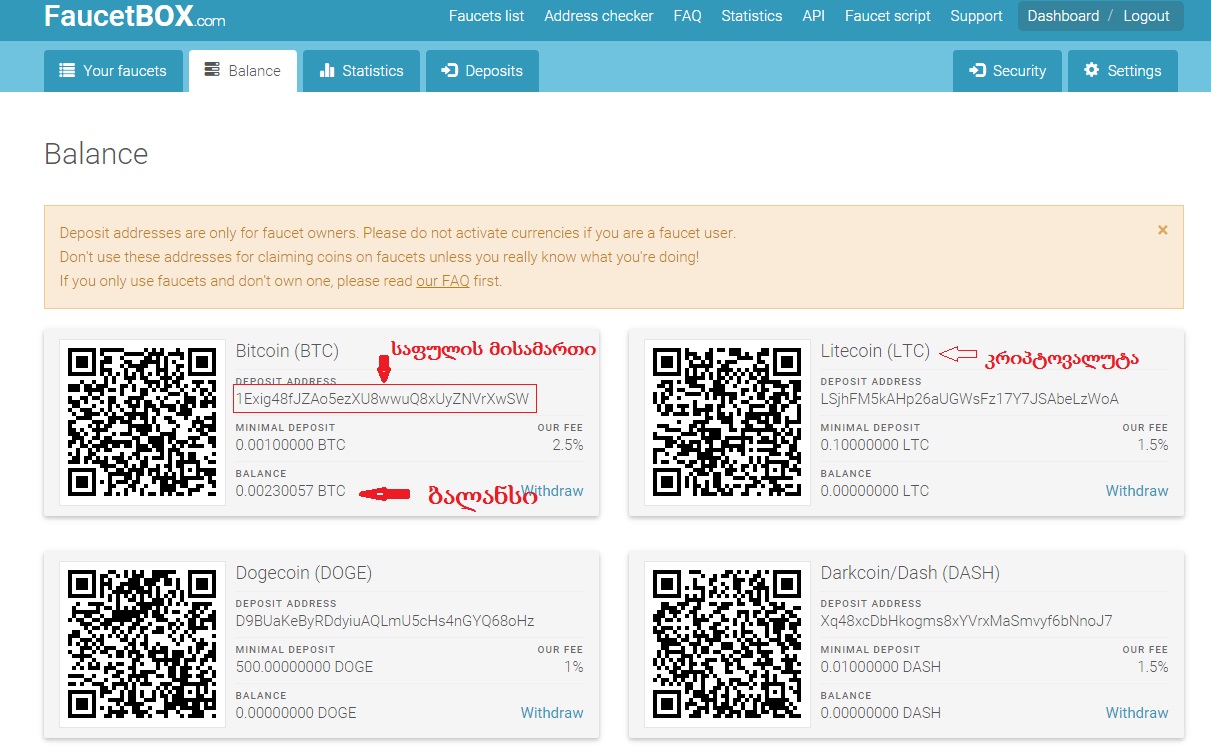Viewport: 1211px width, 754px height.
Task: Follow the 'our FAQ' link in the warning
Action: point(443,281)
